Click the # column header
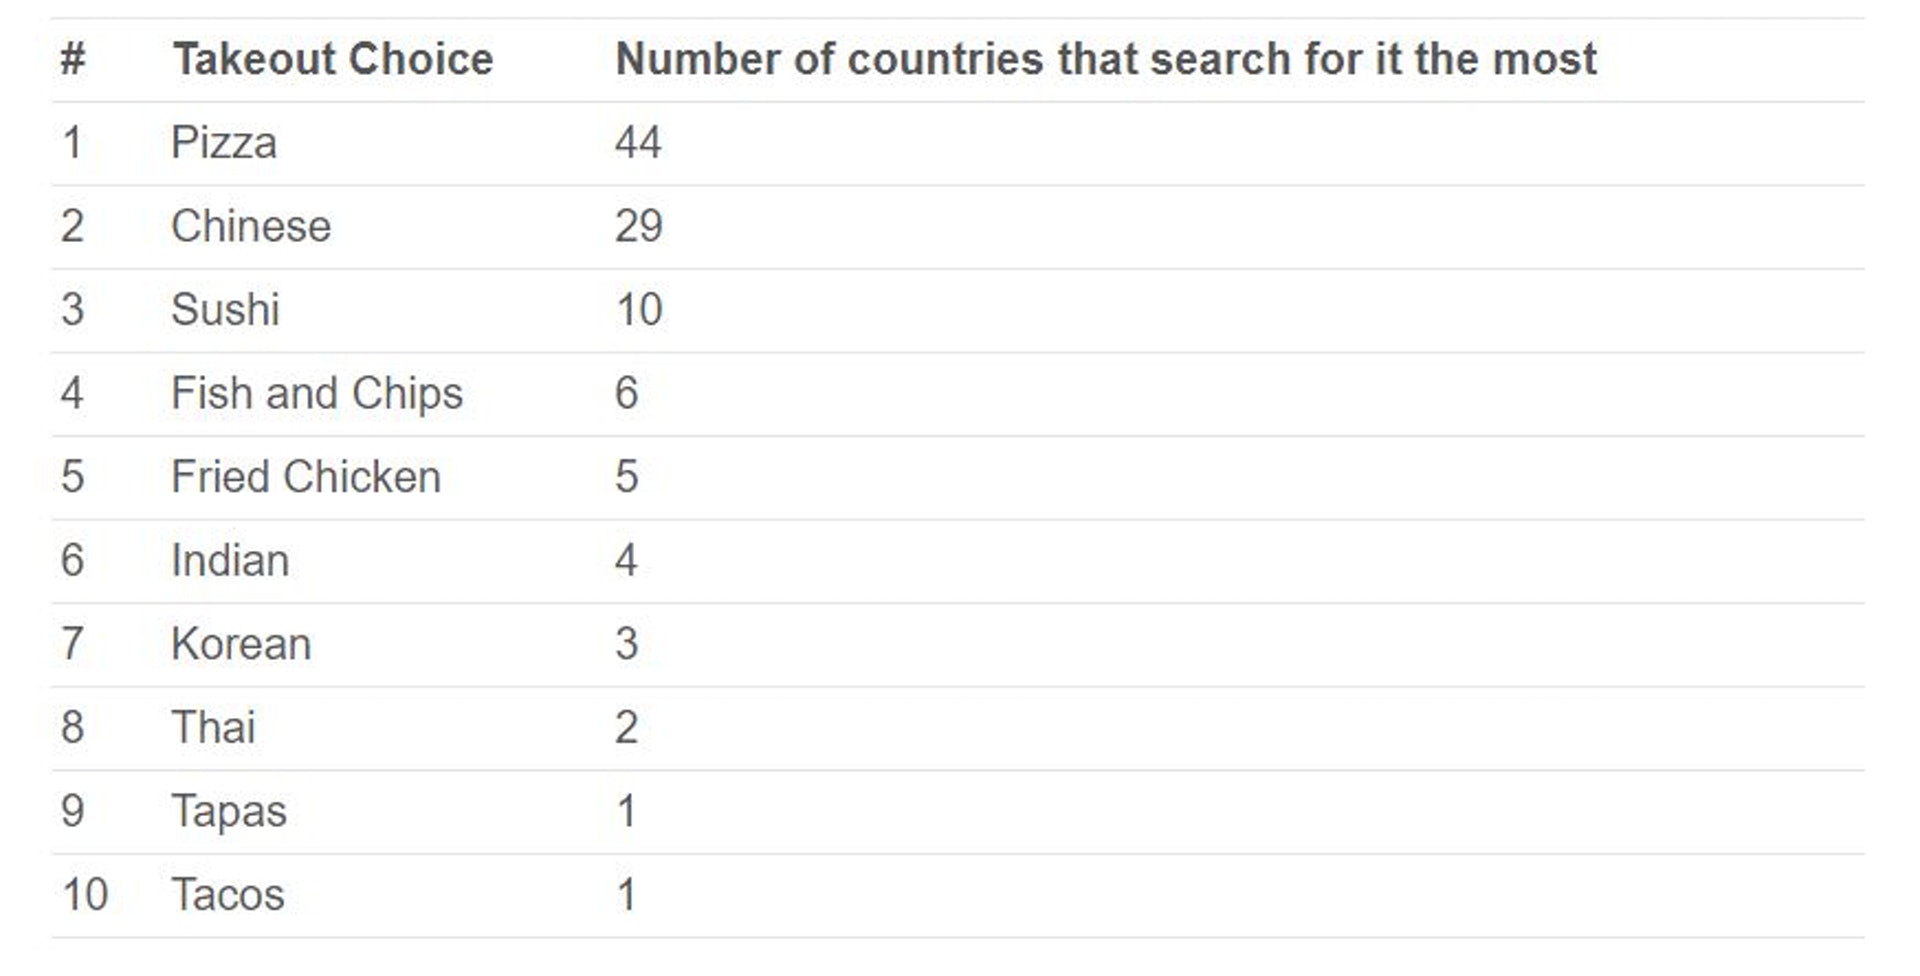This screenshot has width=1920, height=976. click(x=73, y=59)
